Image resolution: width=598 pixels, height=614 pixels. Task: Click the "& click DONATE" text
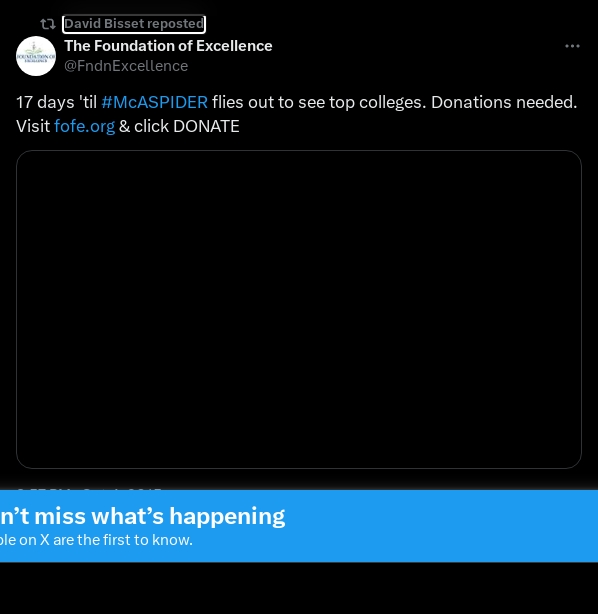pyautogui.click(x=179, y=126)
